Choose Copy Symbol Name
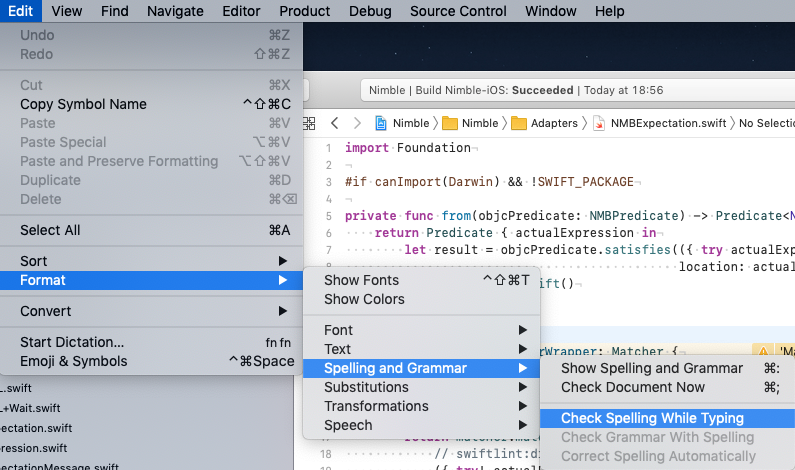The width and height of the screenshot is (795, 470). (83, 104)
